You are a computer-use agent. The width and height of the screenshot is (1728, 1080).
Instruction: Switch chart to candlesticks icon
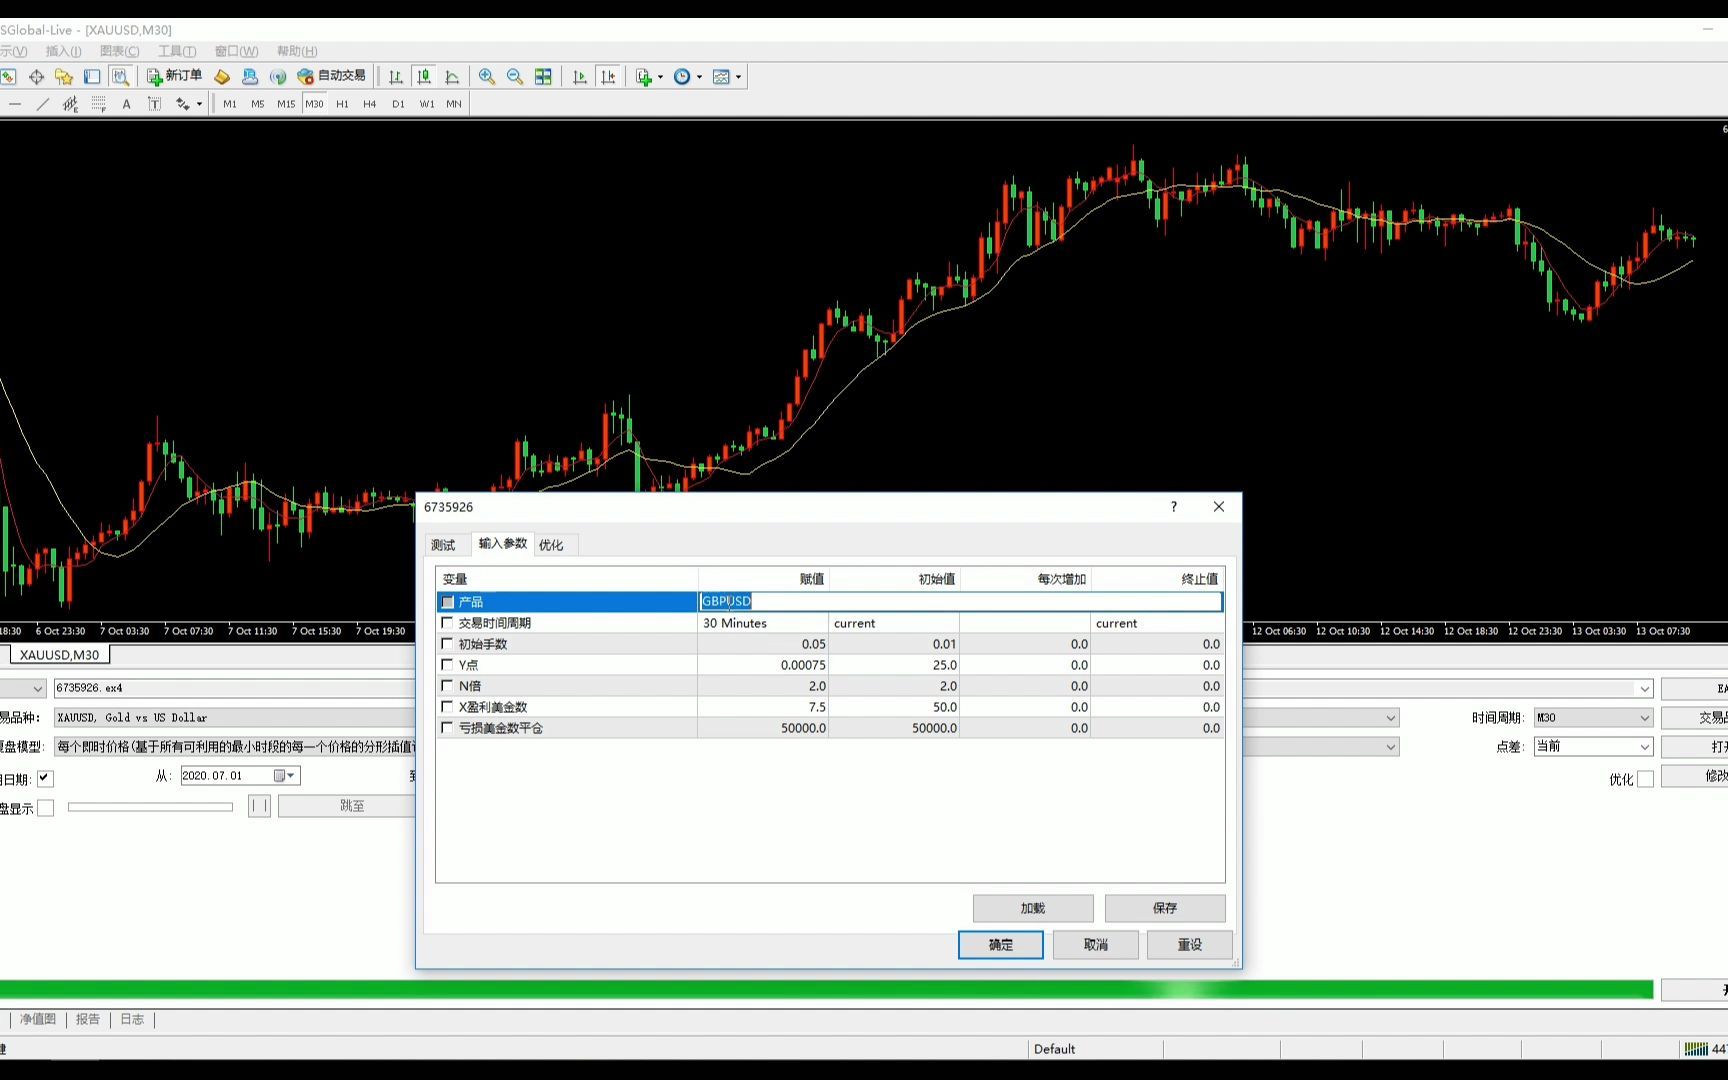click(424, 77)
